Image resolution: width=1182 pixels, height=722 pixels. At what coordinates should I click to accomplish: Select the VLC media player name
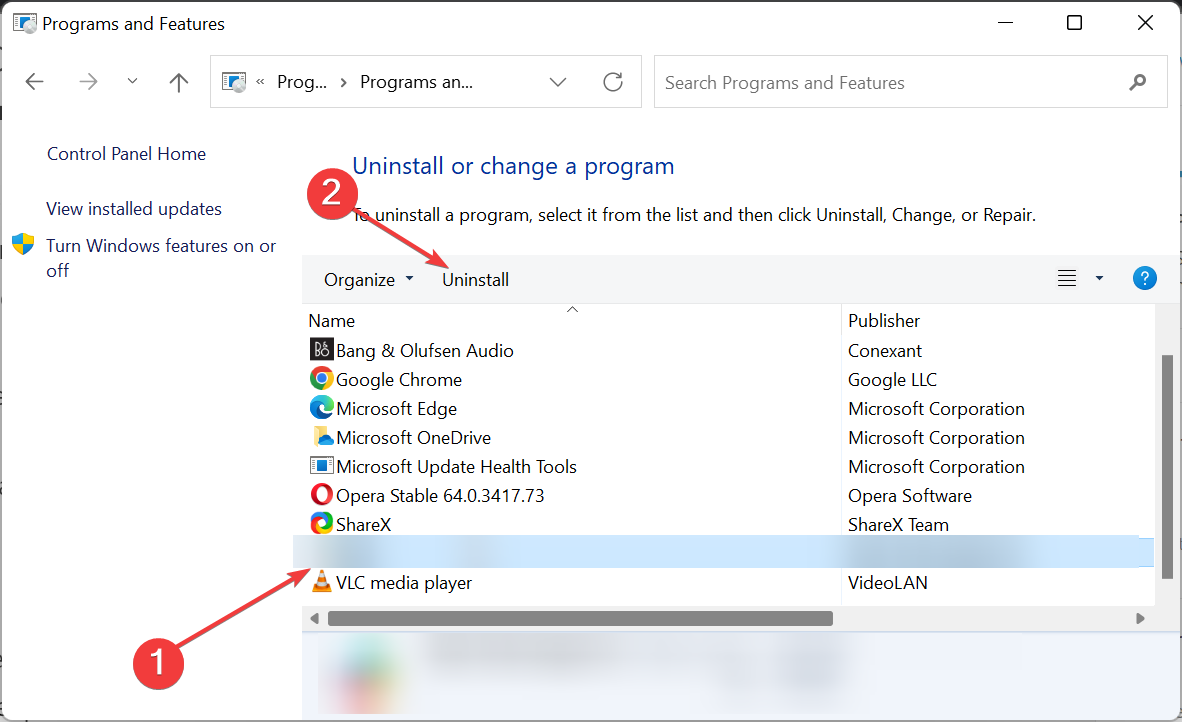click(x=404, y=583)
